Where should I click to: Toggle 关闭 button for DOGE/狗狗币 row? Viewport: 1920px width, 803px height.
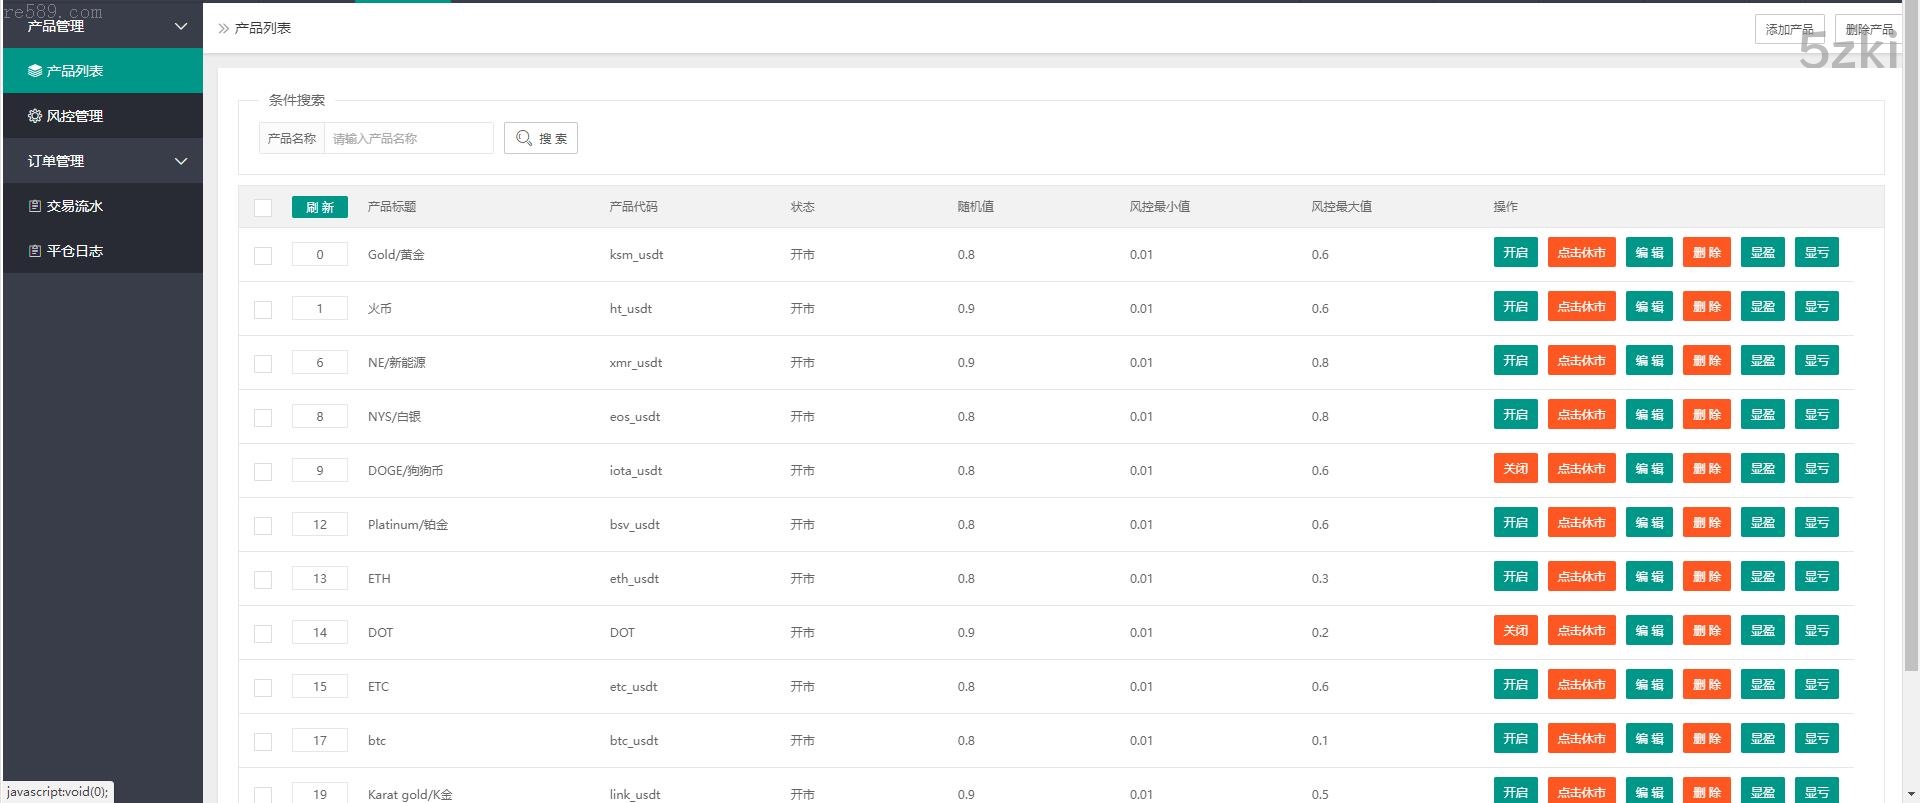[x=1515, y=469]
